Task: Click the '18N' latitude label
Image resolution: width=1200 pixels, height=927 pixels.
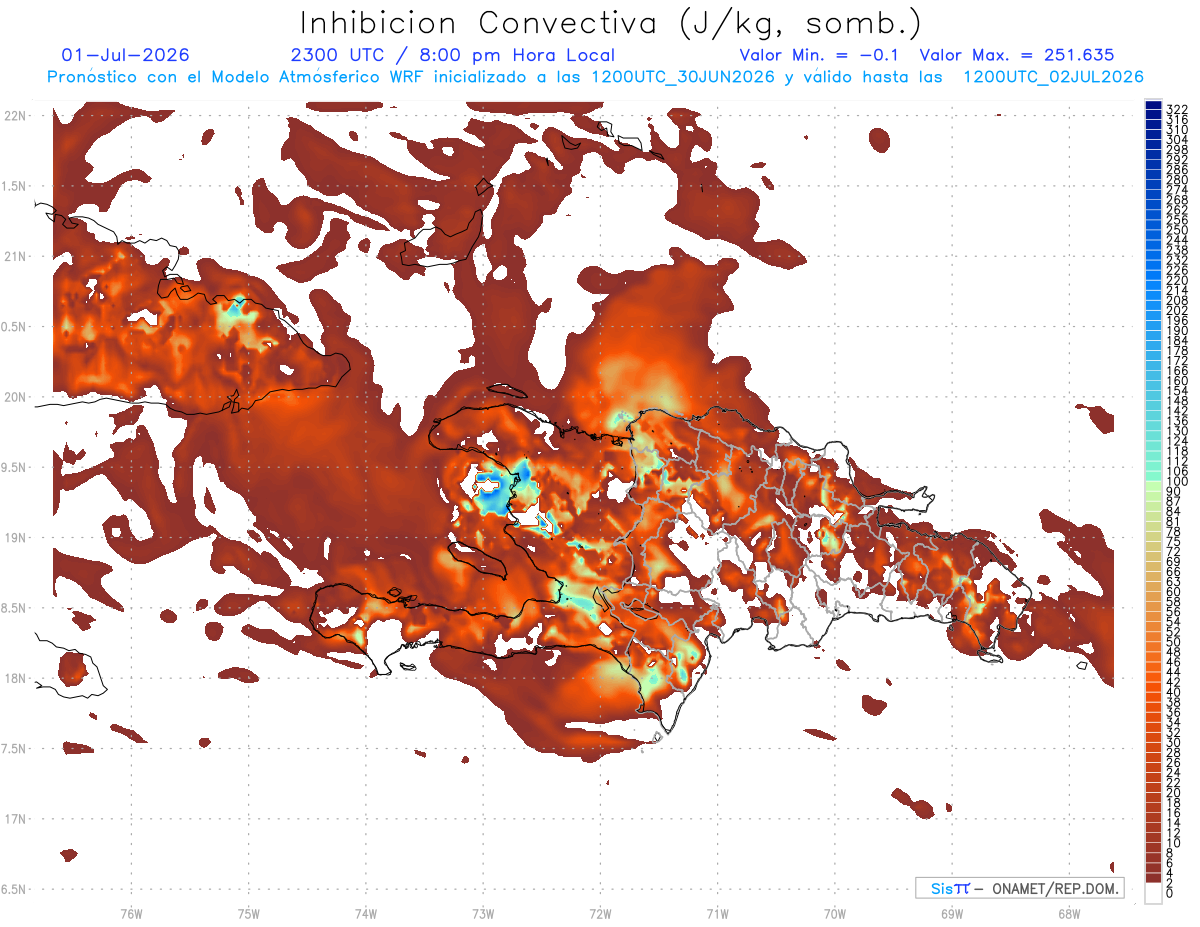Action: (14, 678)
